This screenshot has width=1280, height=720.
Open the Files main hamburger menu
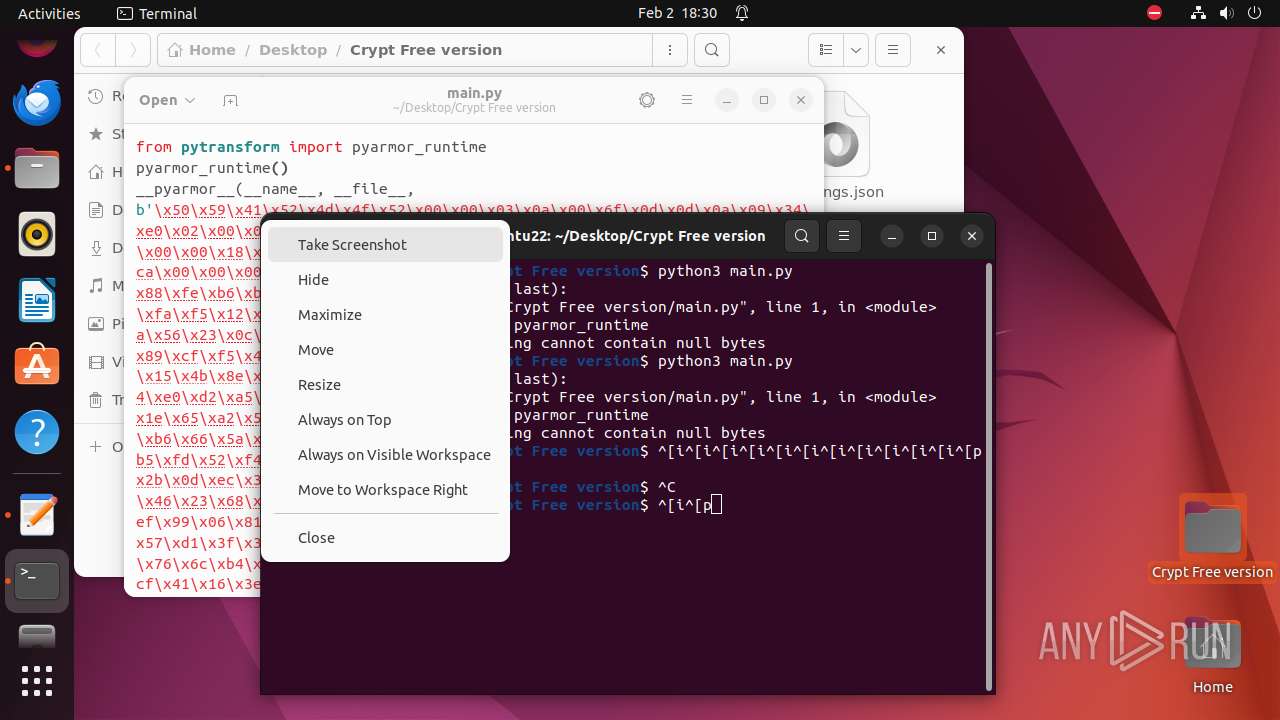pos(893,50)
